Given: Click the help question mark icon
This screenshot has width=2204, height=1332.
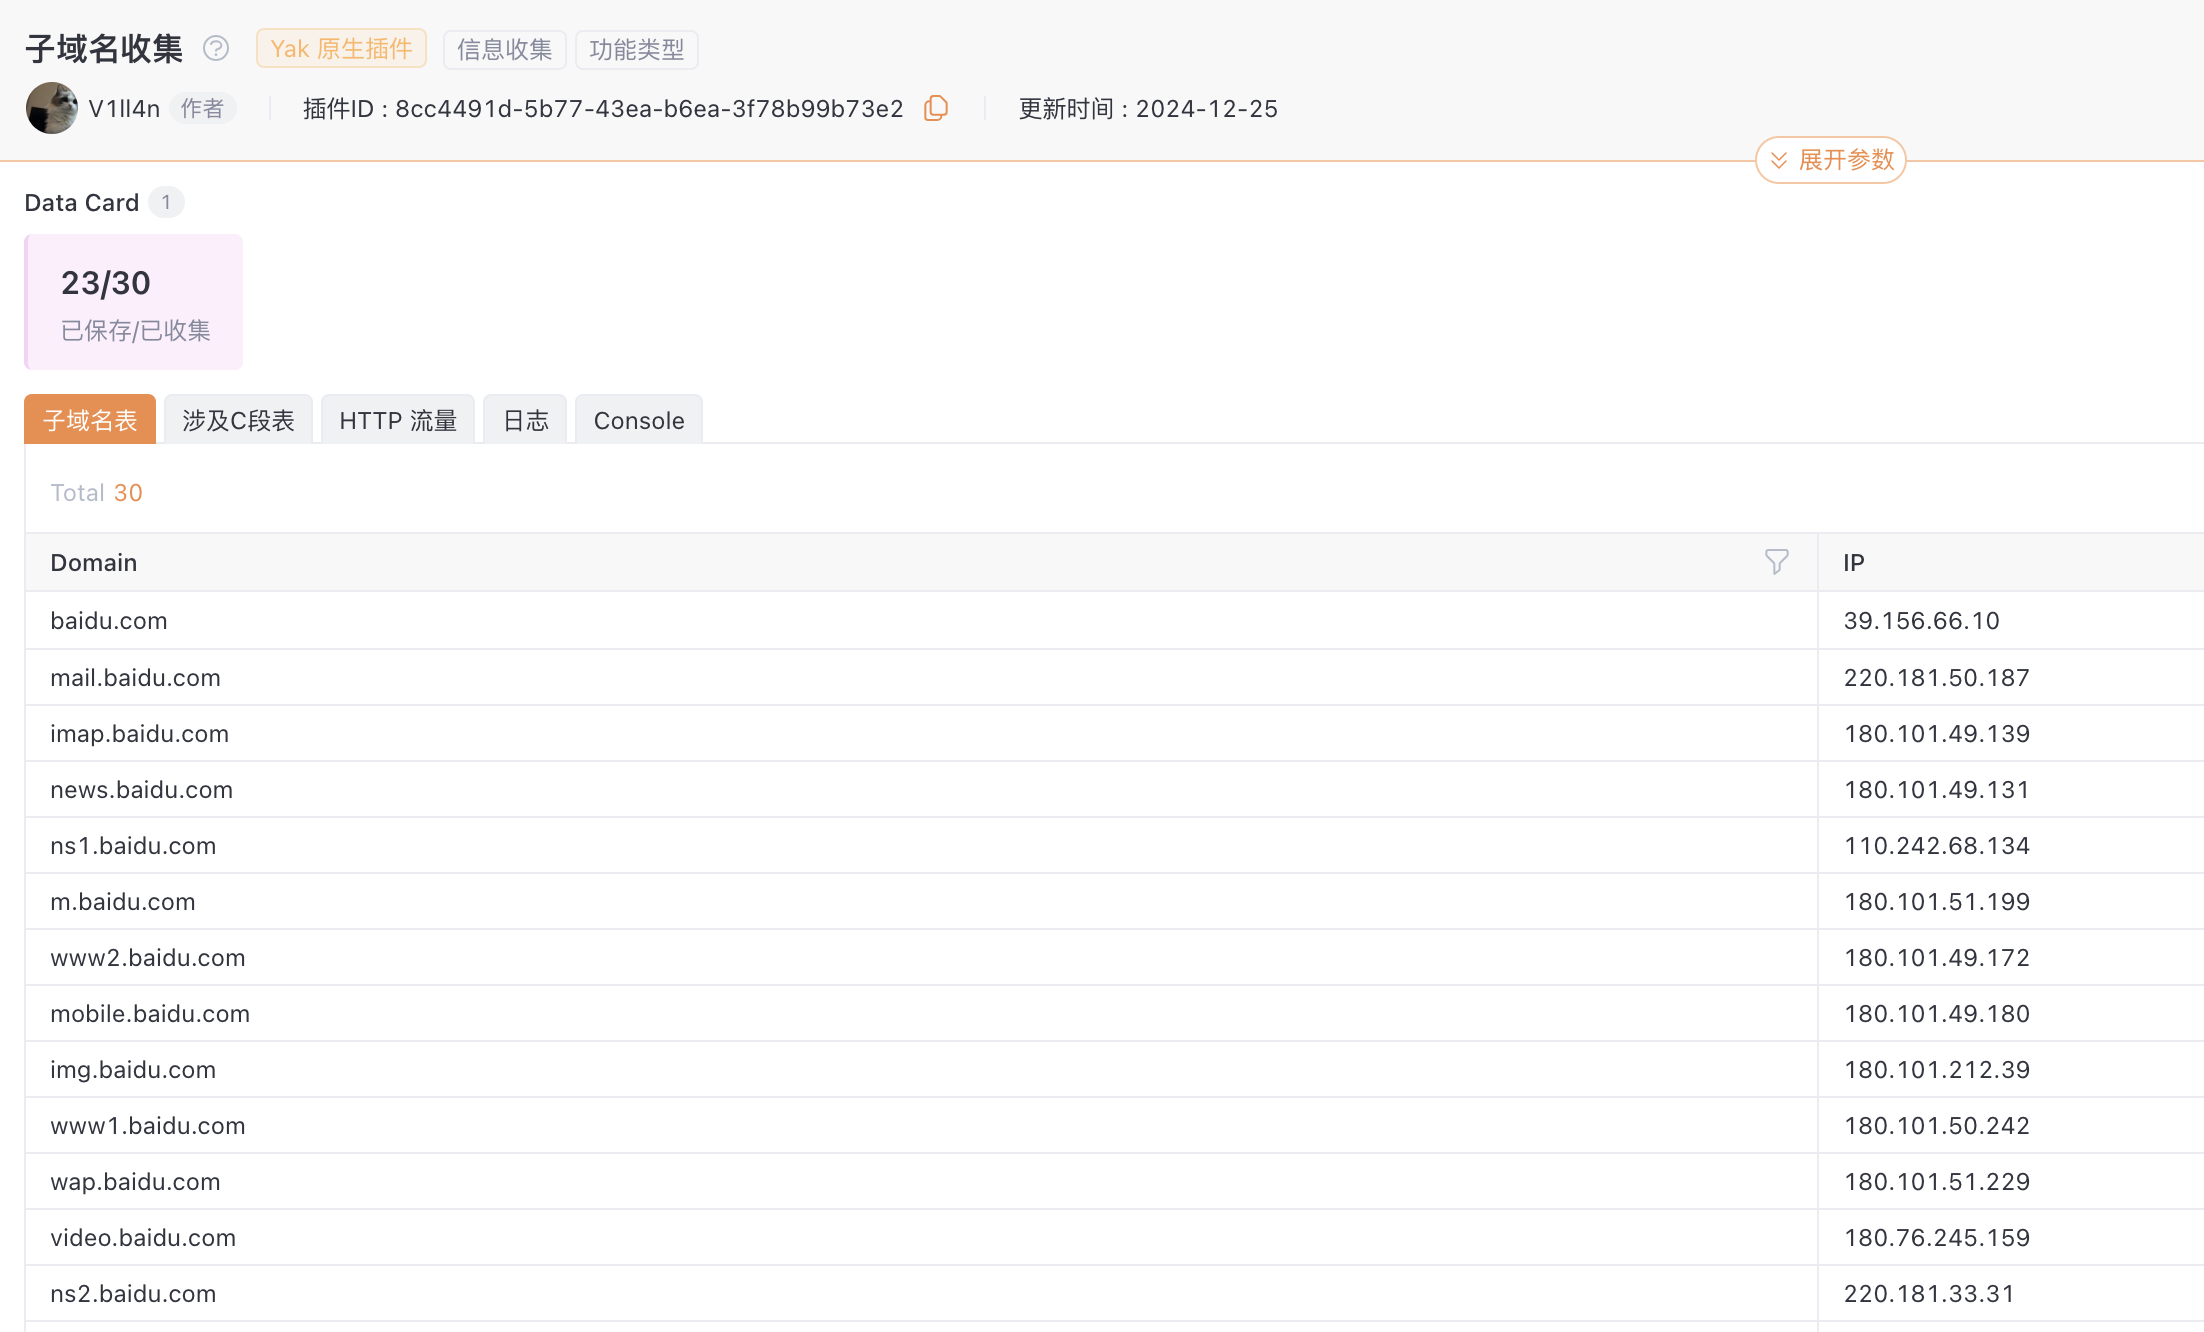Looking at the screenshot, I should coord(216,48).
